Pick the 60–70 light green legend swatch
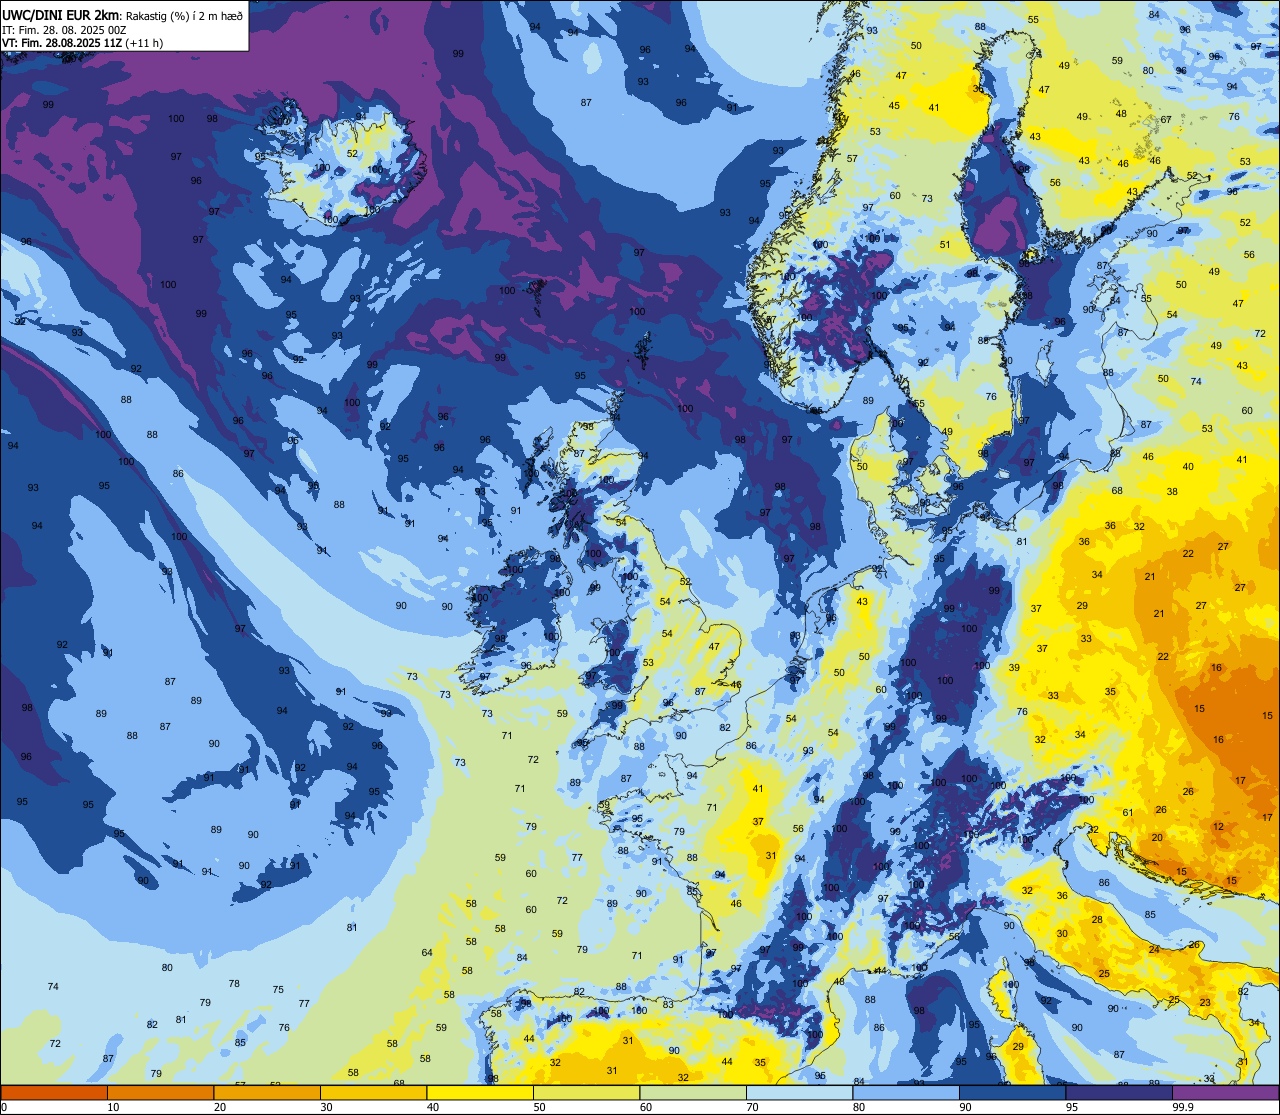Screen dimensions: 1280x1115 coord(693,1092)
